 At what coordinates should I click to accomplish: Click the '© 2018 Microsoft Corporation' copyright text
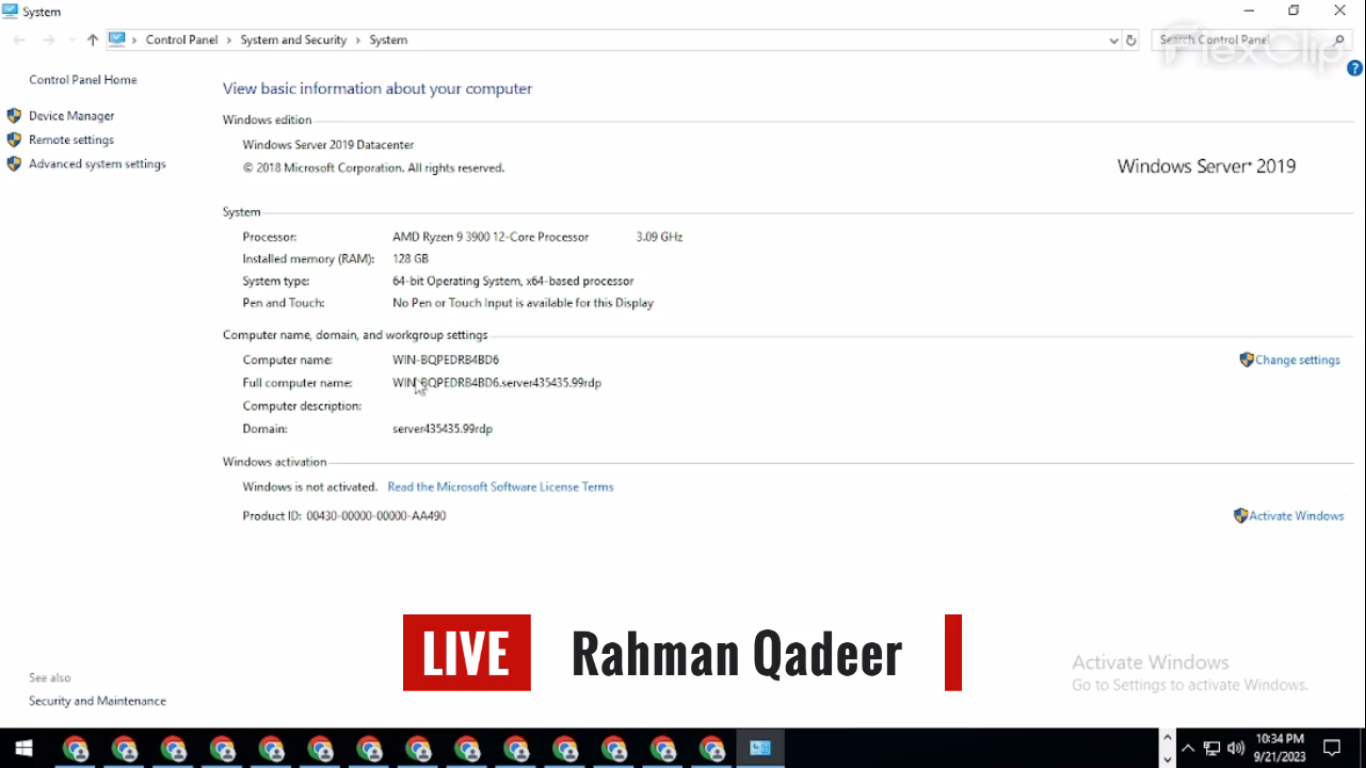pyautogui.click(x=373, y=168)
